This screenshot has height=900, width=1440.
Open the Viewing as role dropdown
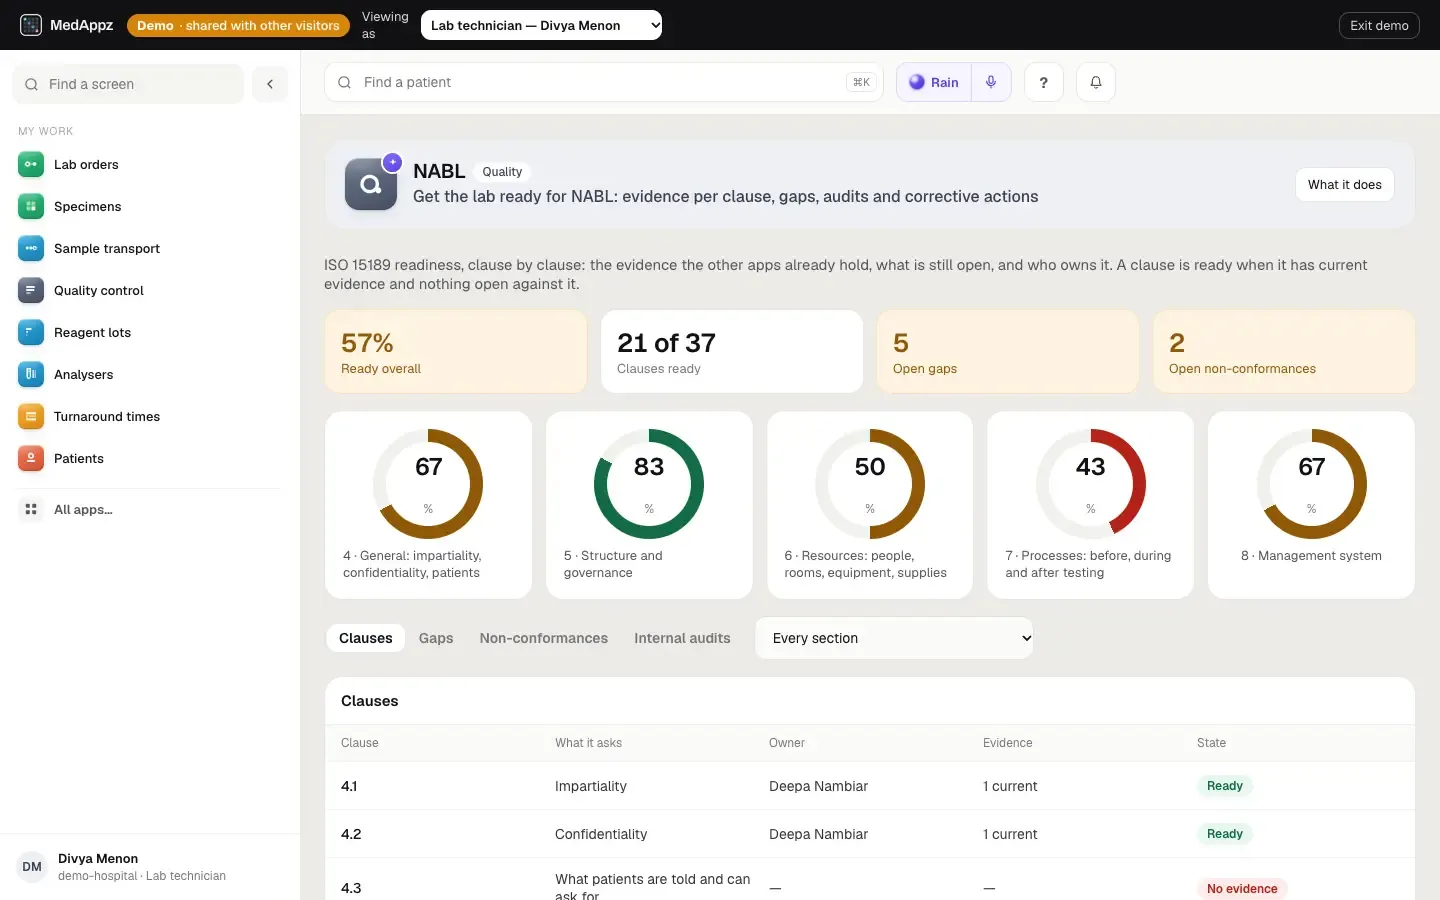coord(542,25)
